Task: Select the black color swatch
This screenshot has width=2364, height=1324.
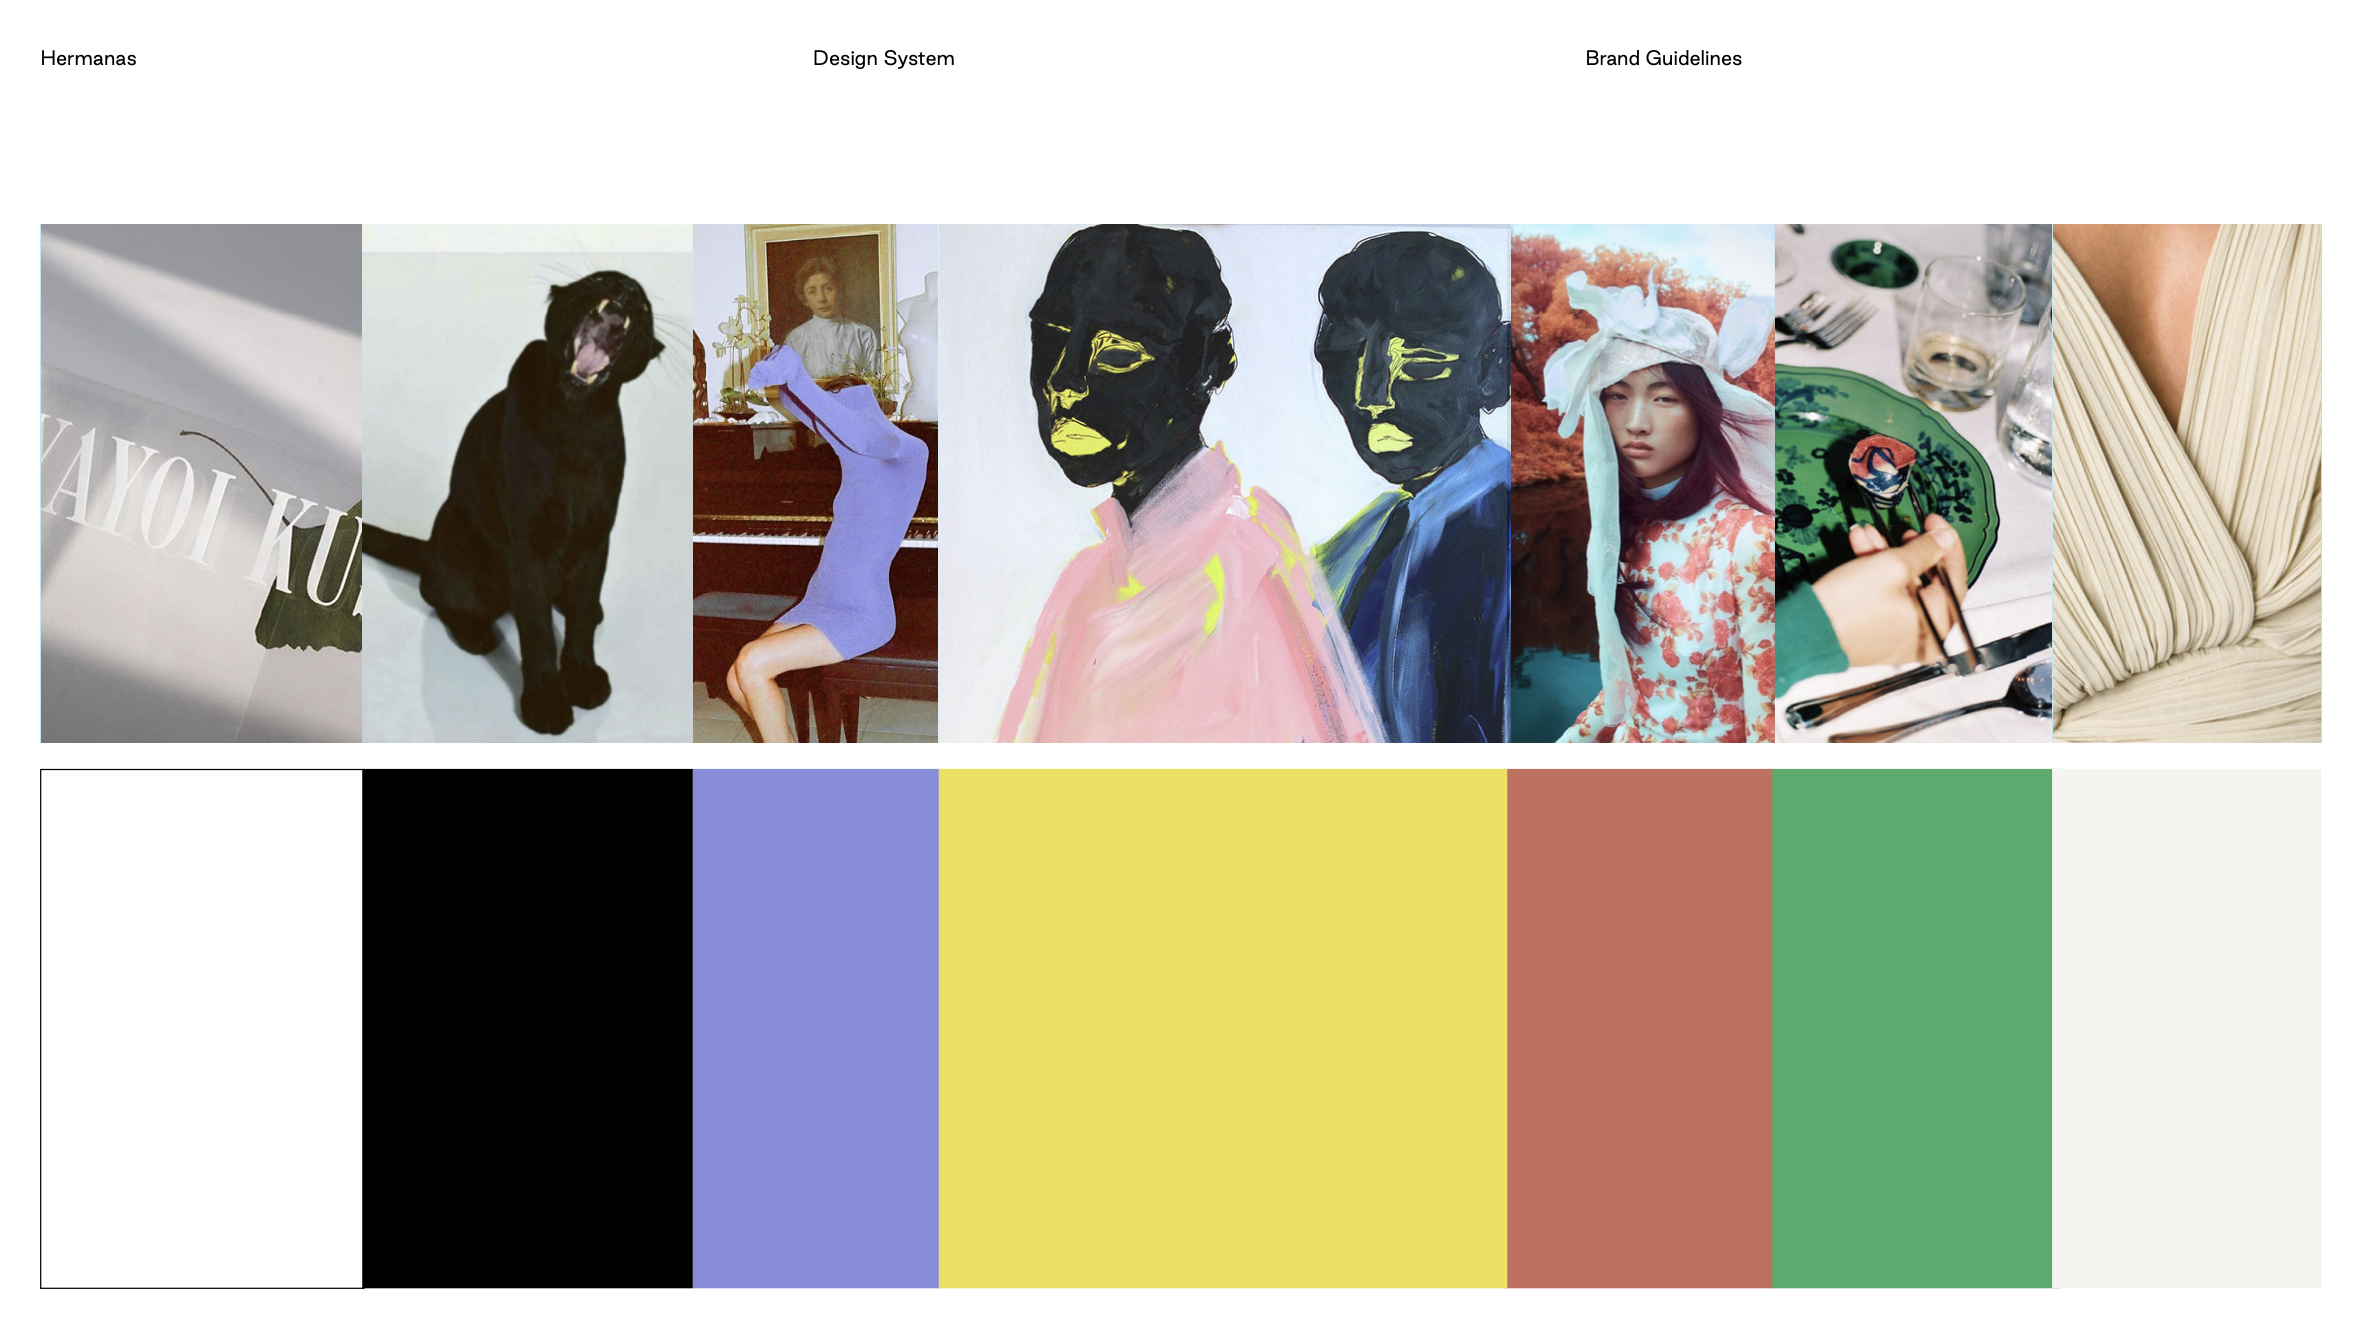Action: click(x=527, y=1028)
